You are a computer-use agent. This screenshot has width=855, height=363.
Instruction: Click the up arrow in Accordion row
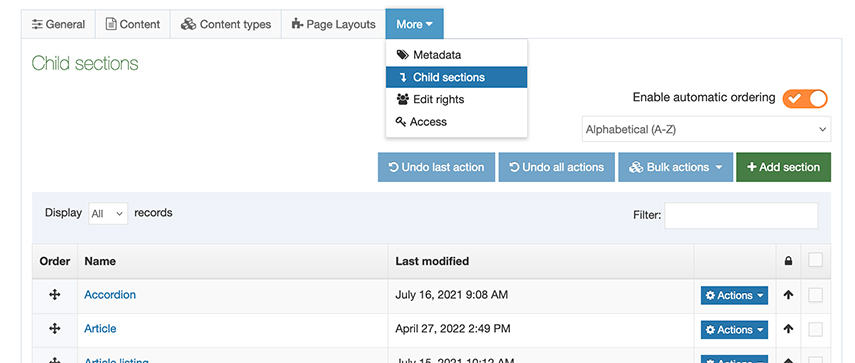(x=788, y=295)
